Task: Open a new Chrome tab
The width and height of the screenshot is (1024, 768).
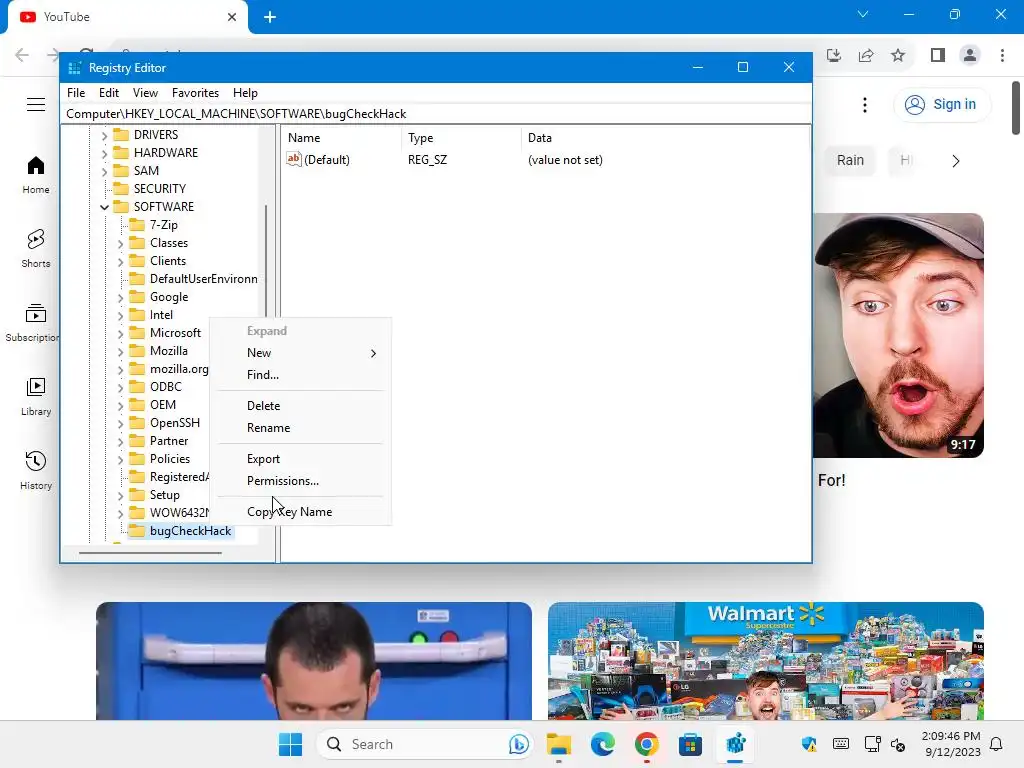Action: pyautogui.click(x=270, y=17)
